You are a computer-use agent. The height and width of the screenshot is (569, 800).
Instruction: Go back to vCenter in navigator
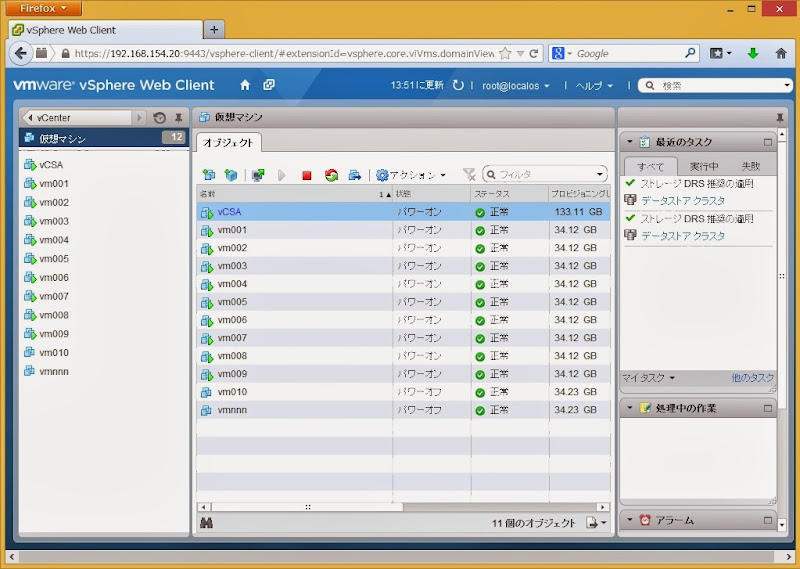click(x=77, y=118)
